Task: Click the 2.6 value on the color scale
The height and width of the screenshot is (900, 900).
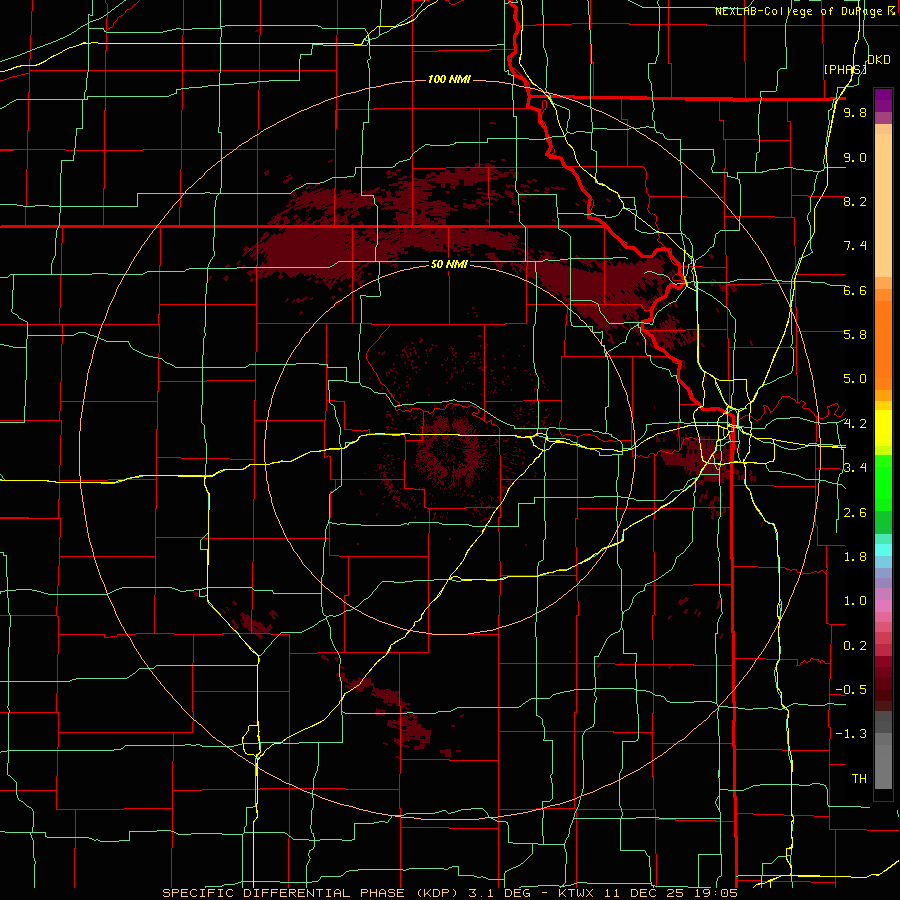Action: click(855, 513)
